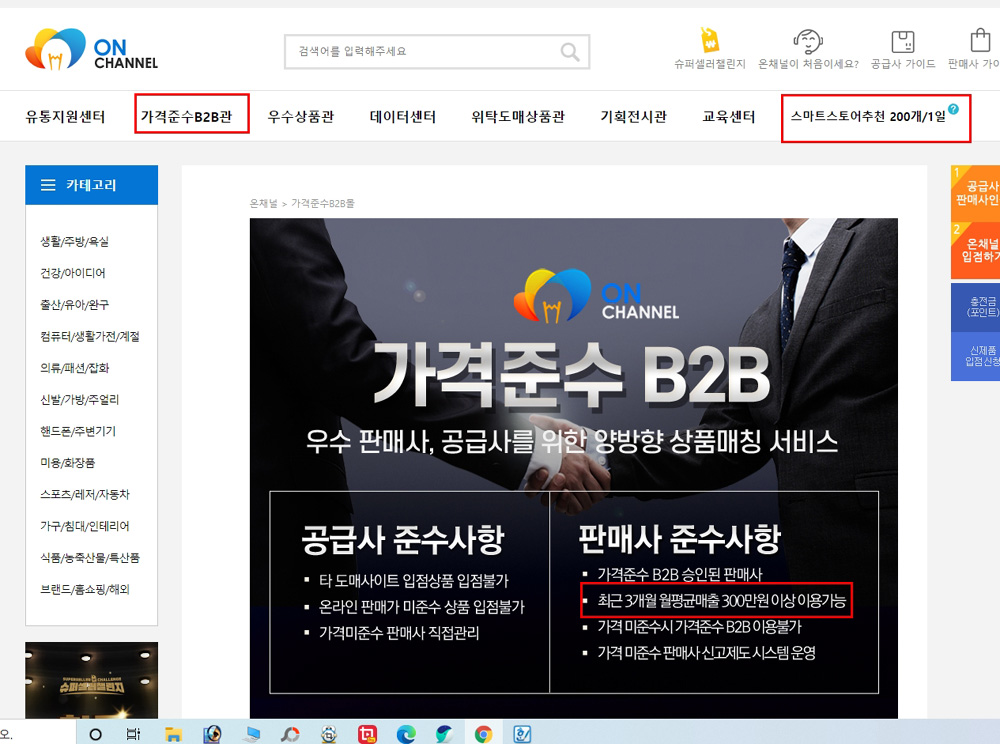Screen dimensions: 1000x744
Task: Select the 의류/패션/잡화 category
Action: (x=74, y=368)
